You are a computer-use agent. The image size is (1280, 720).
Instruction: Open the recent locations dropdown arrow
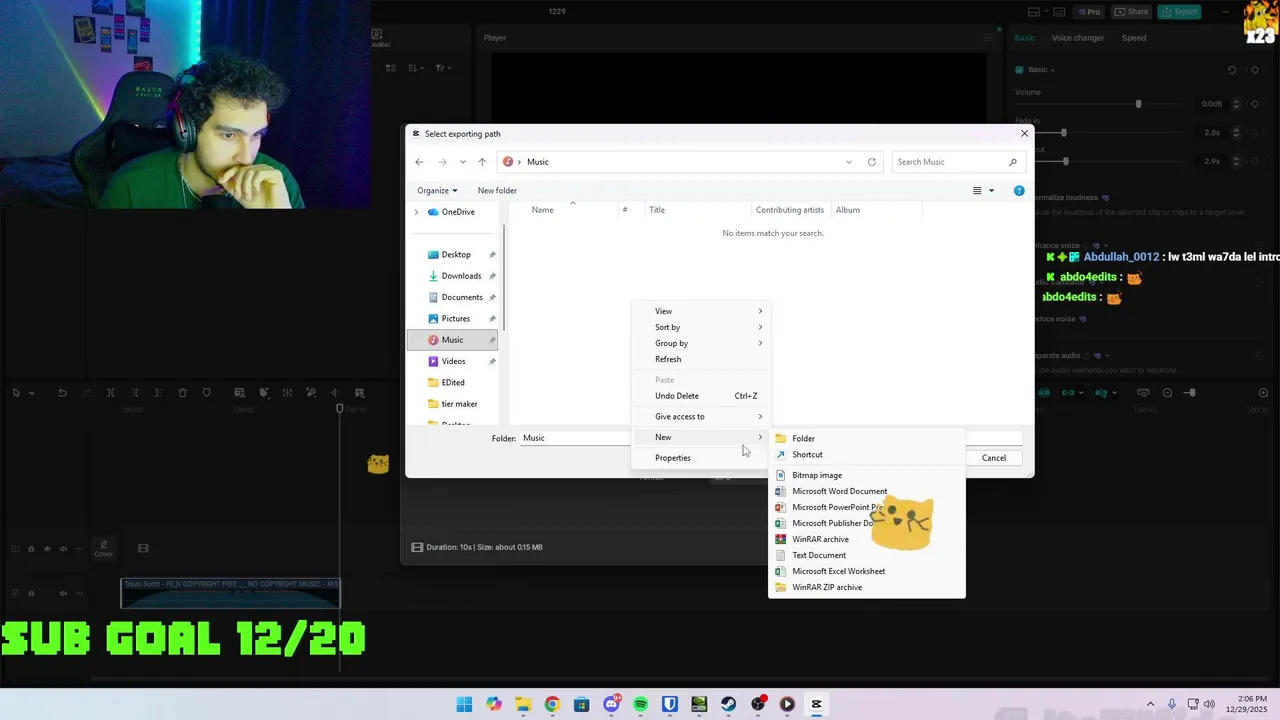[x=462, y=162]
